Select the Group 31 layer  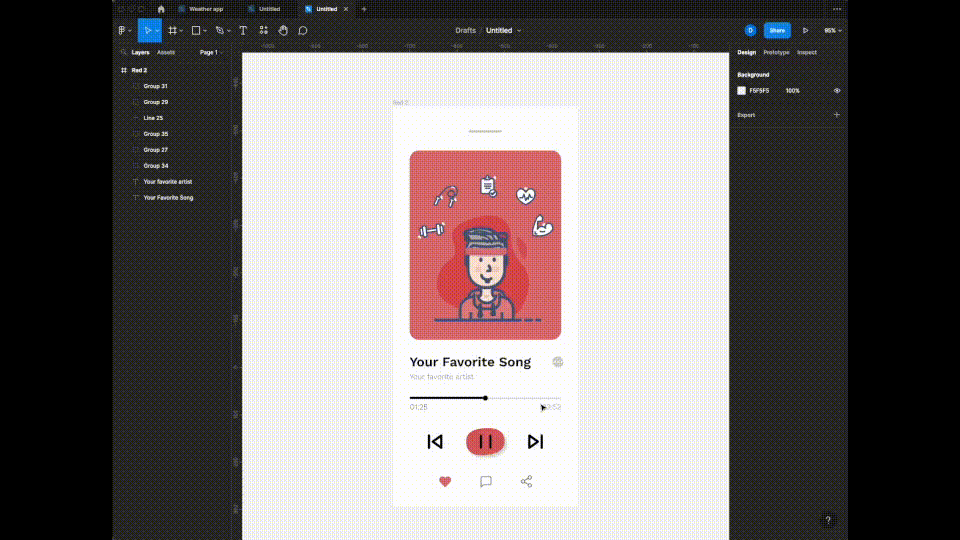click(x=155, y=86)
